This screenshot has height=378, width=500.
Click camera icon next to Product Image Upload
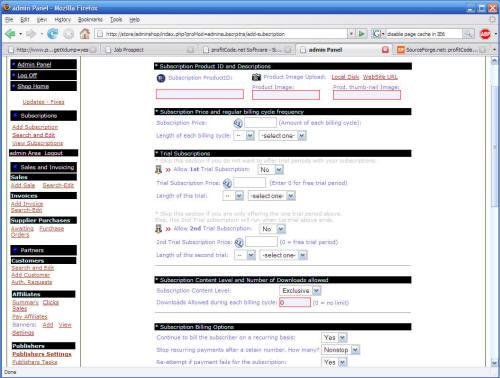click(256, 77)
